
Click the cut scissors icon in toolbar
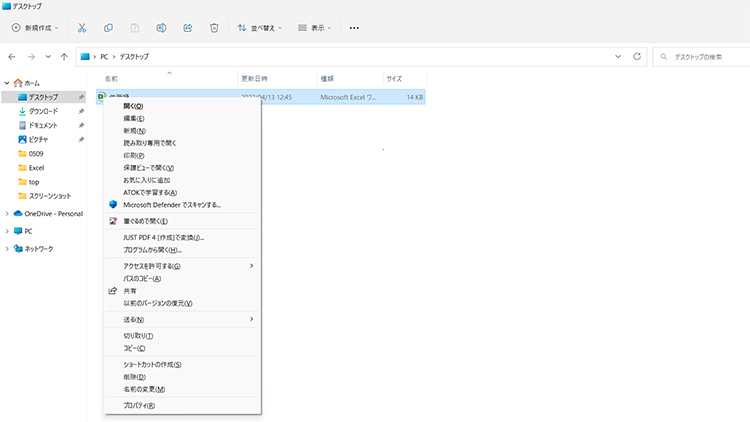(82, 28)
